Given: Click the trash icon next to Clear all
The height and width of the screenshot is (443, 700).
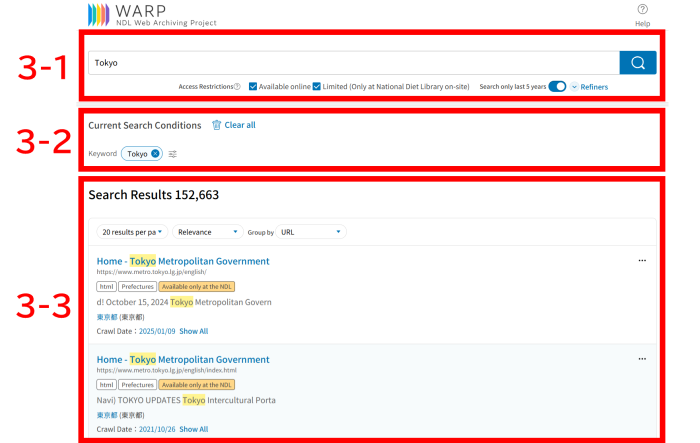Looking at the screenshot, I should click(x=217, y=125).
